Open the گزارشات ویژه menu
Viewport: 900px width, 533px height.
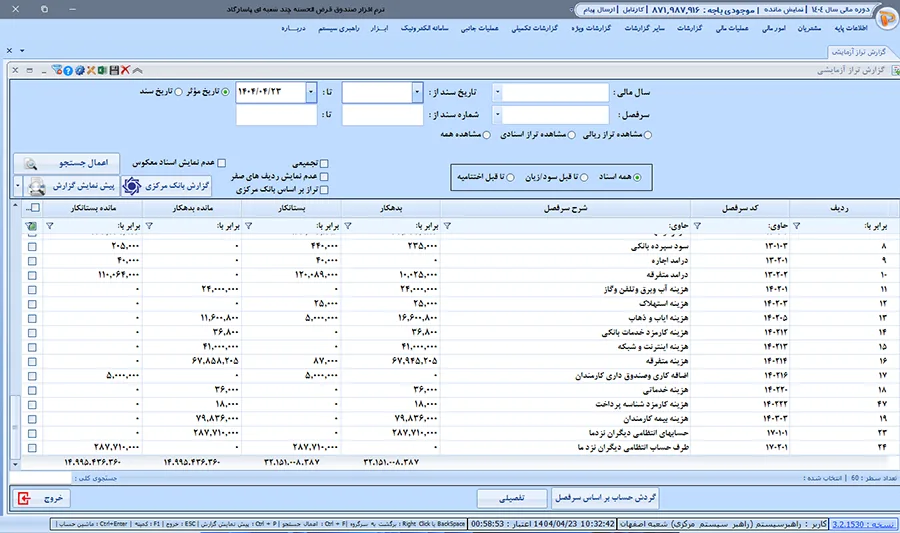tap(591, 28)
